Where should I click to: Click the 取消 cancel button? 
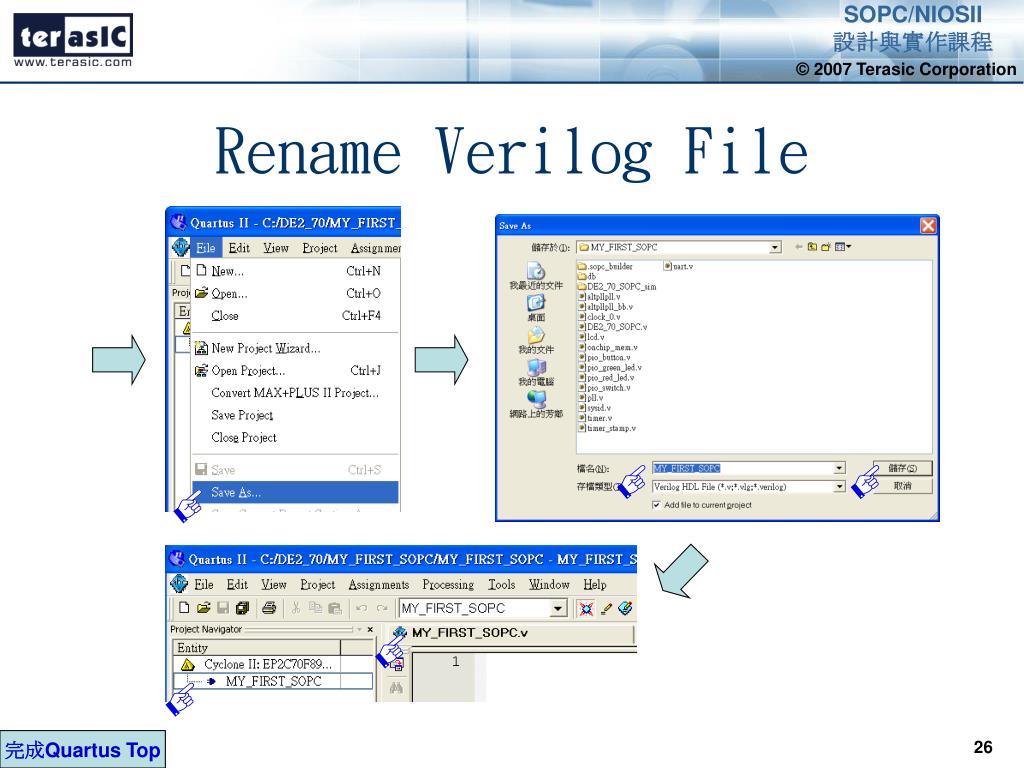[903, 486]
